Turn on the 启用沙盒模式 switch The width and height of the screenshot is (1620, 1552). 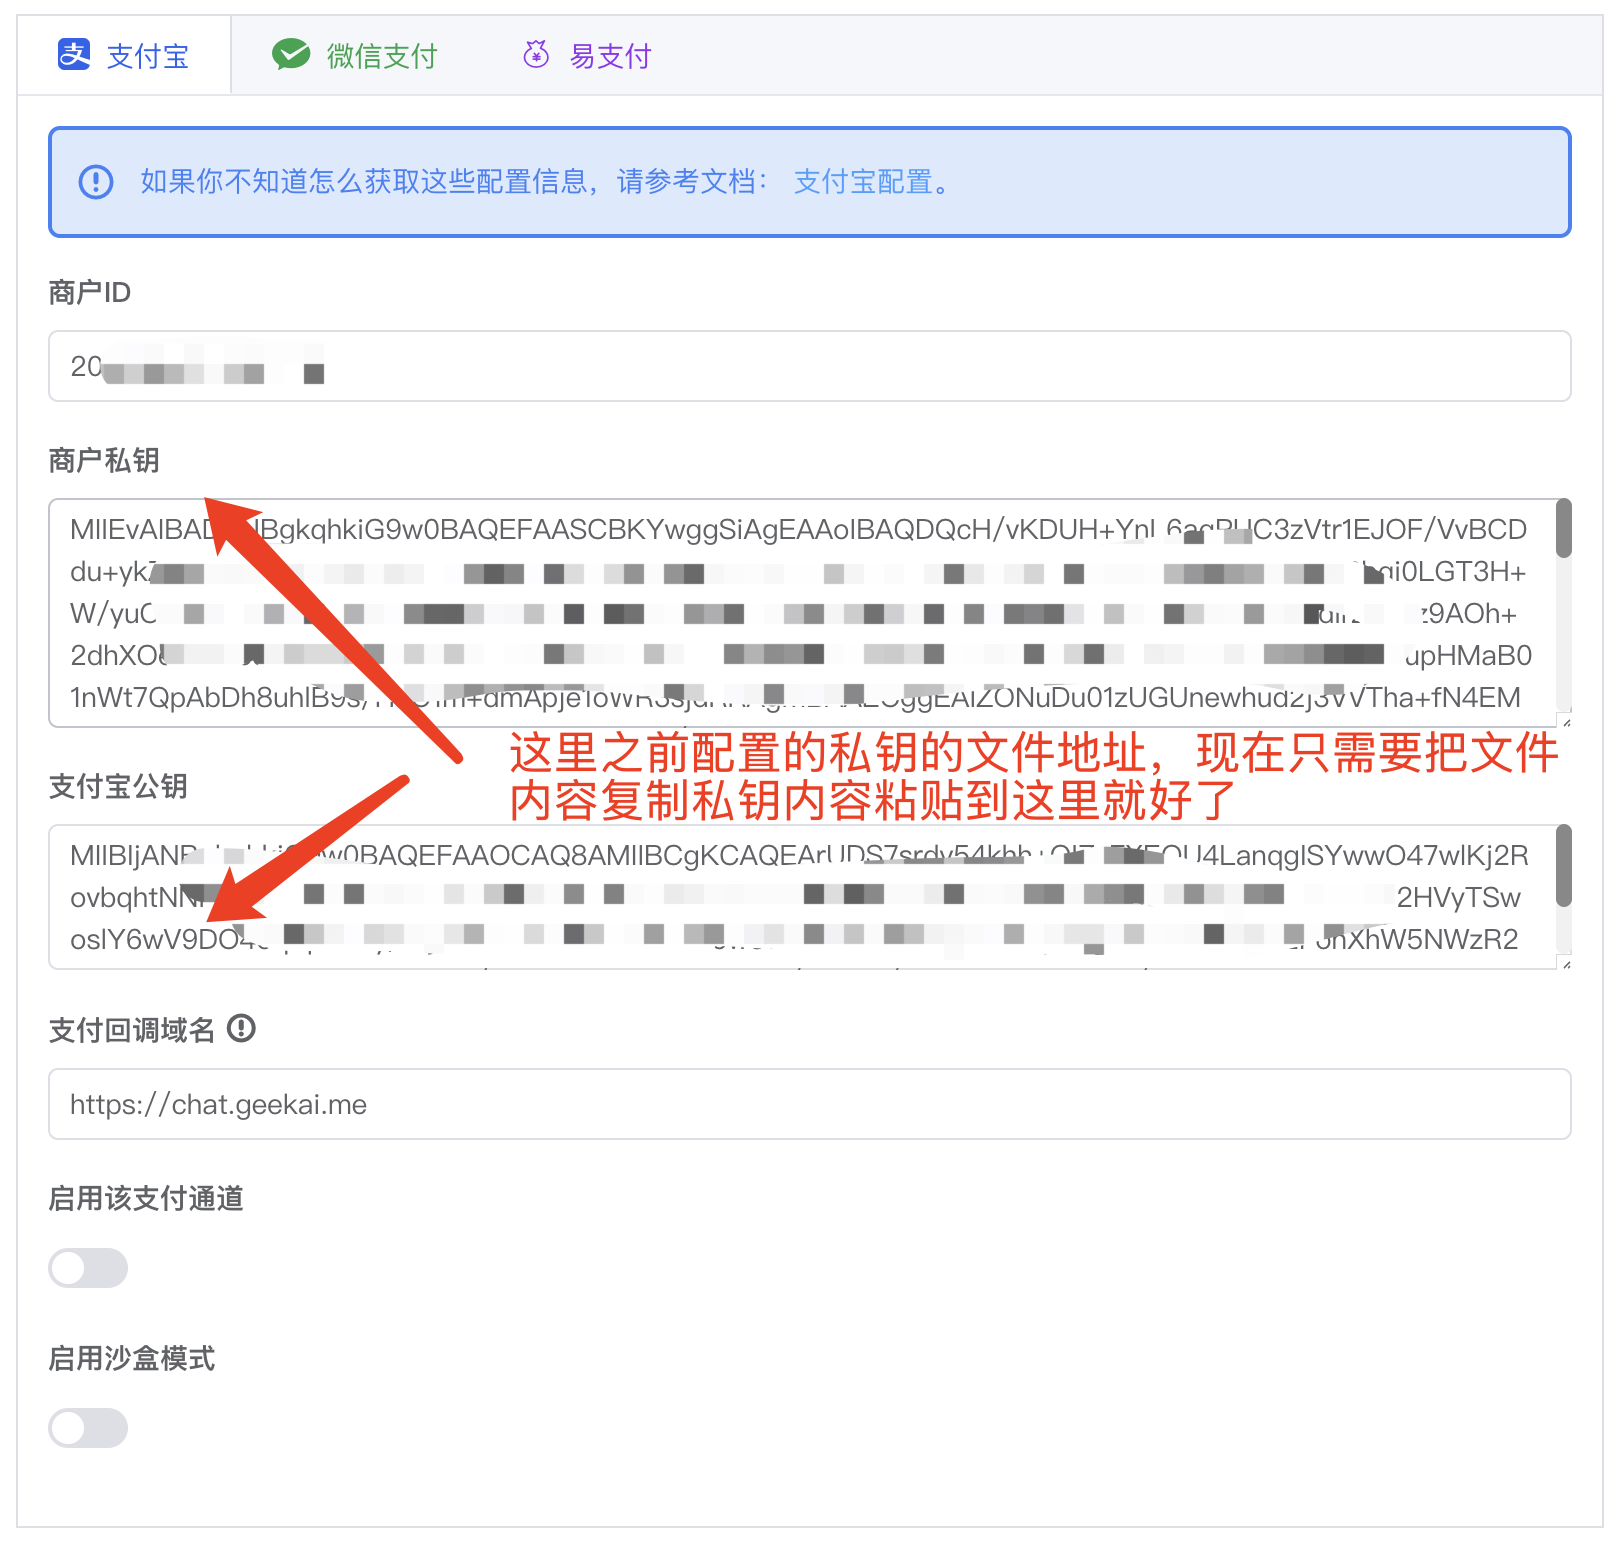point(88,1428)
